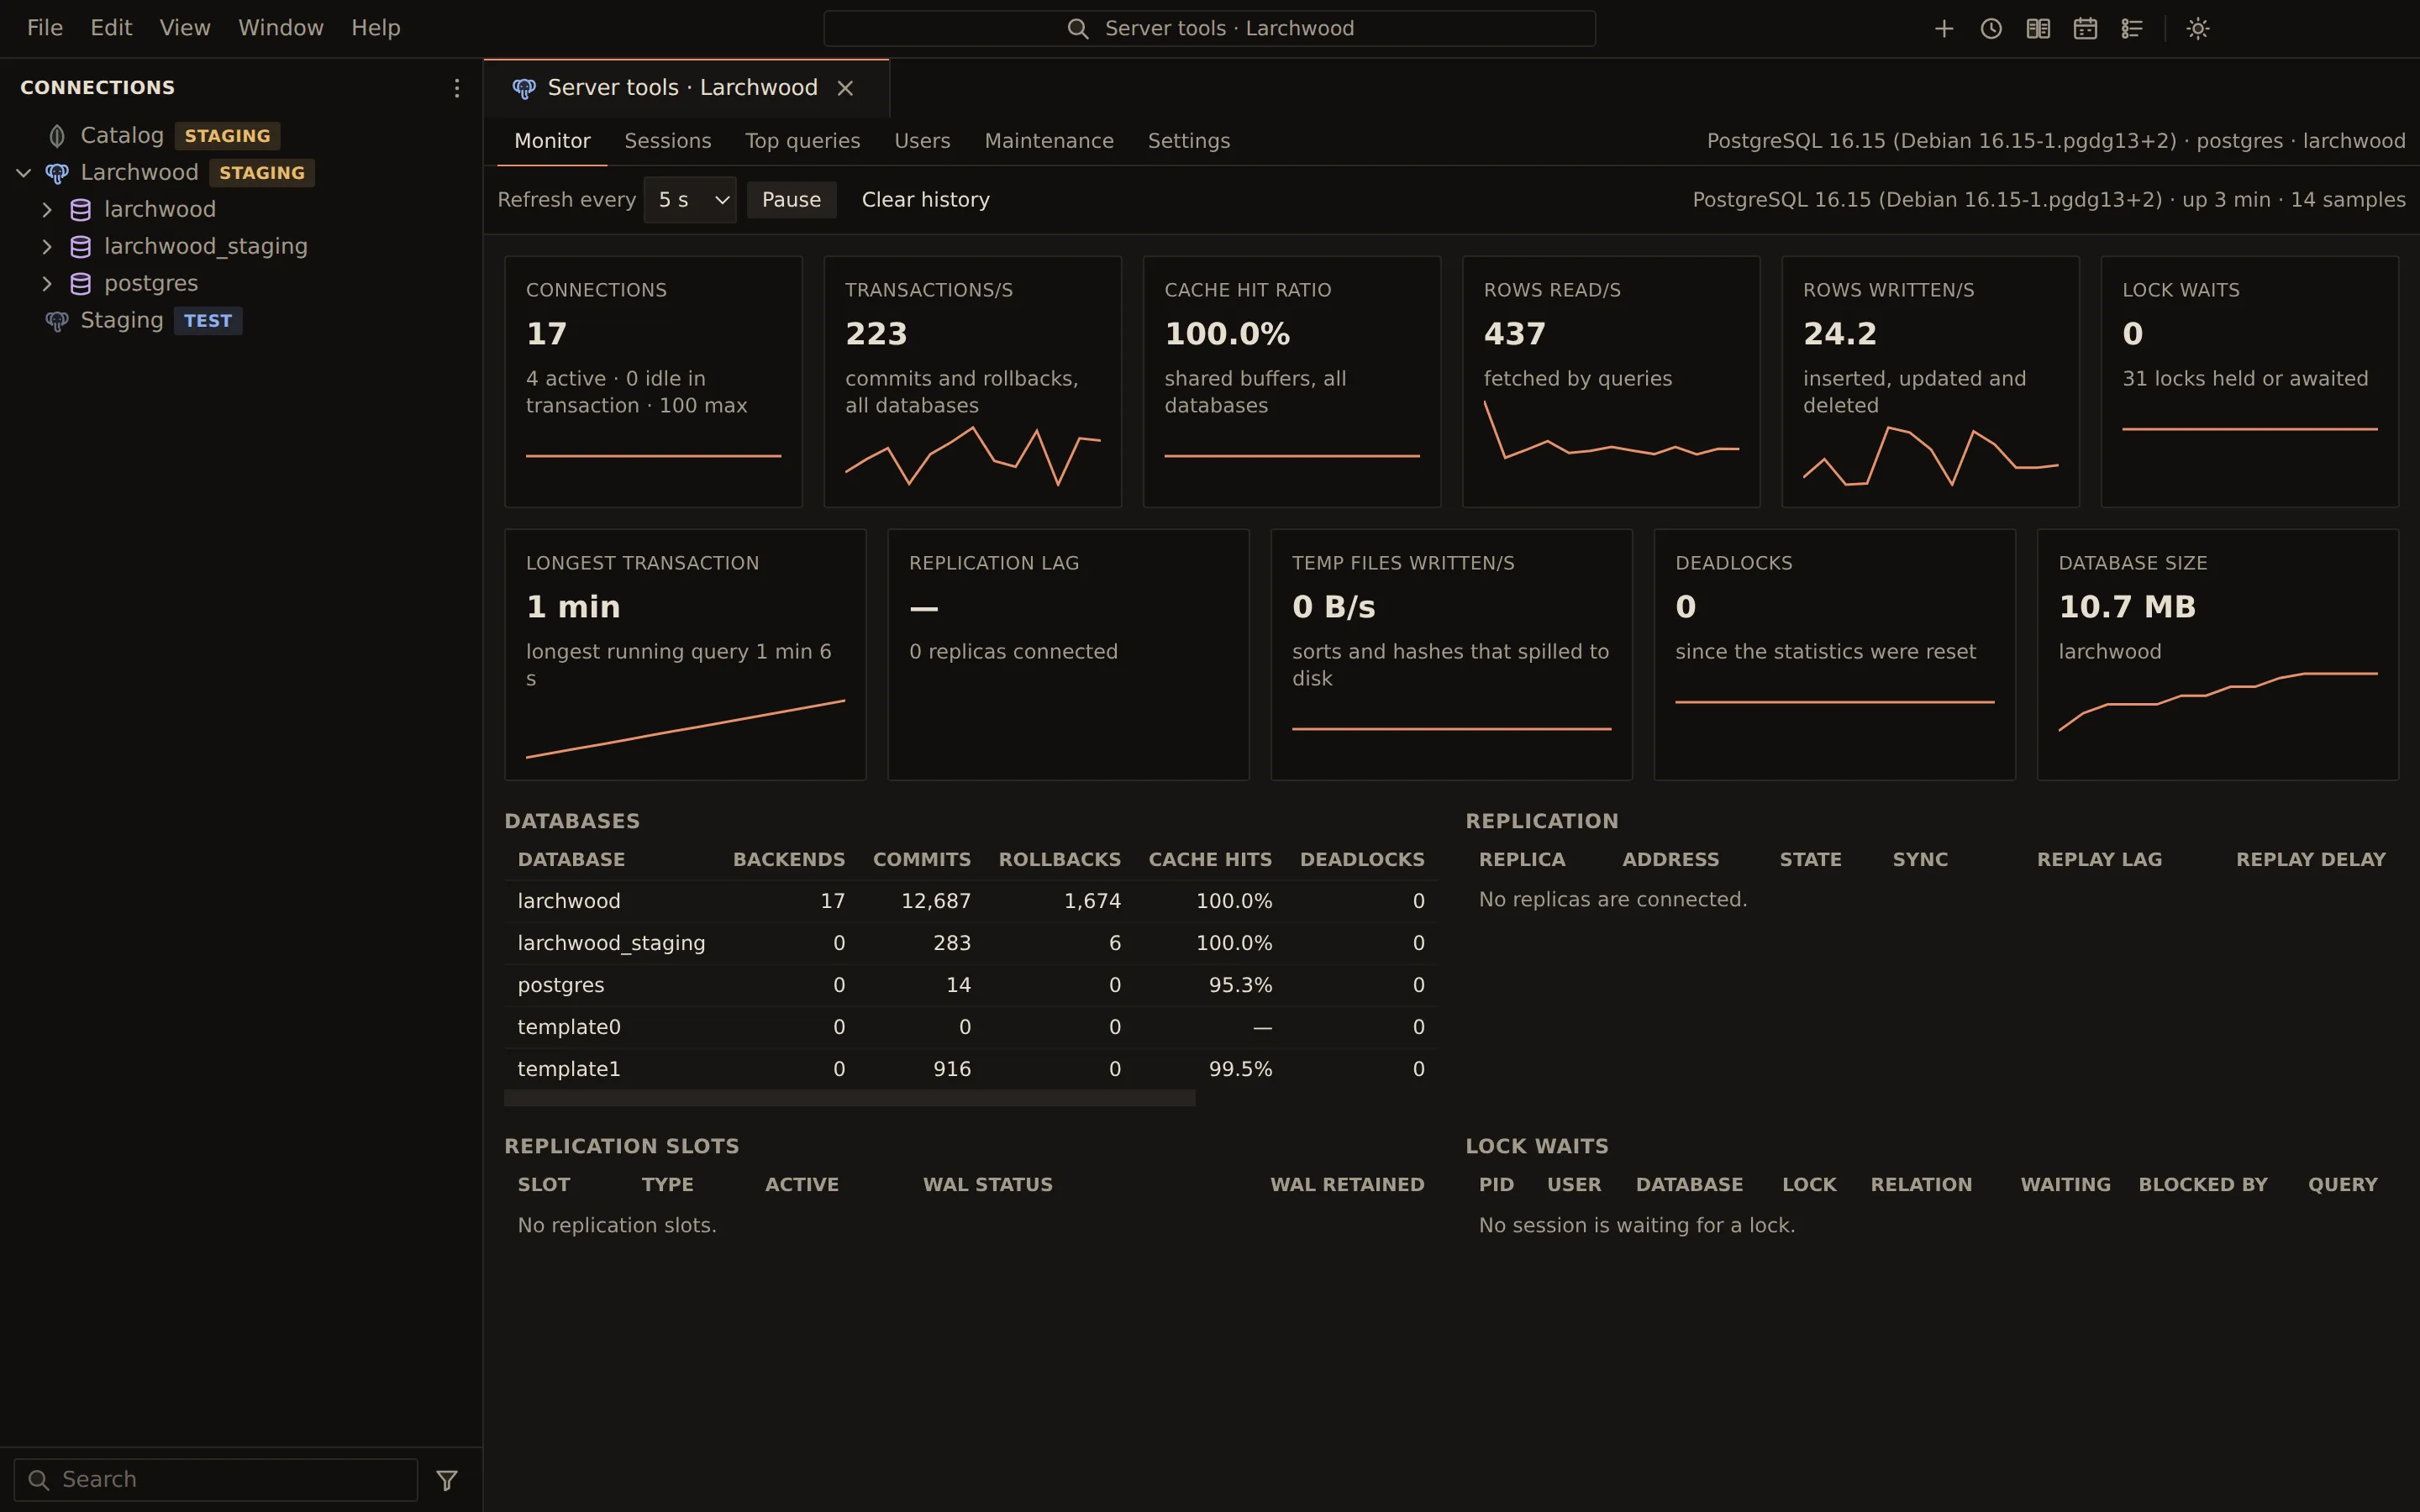This screenshot has width=2420, height=1512.
Task: Focus the sidebar Search input field
Action: (x=216, y=1480)
